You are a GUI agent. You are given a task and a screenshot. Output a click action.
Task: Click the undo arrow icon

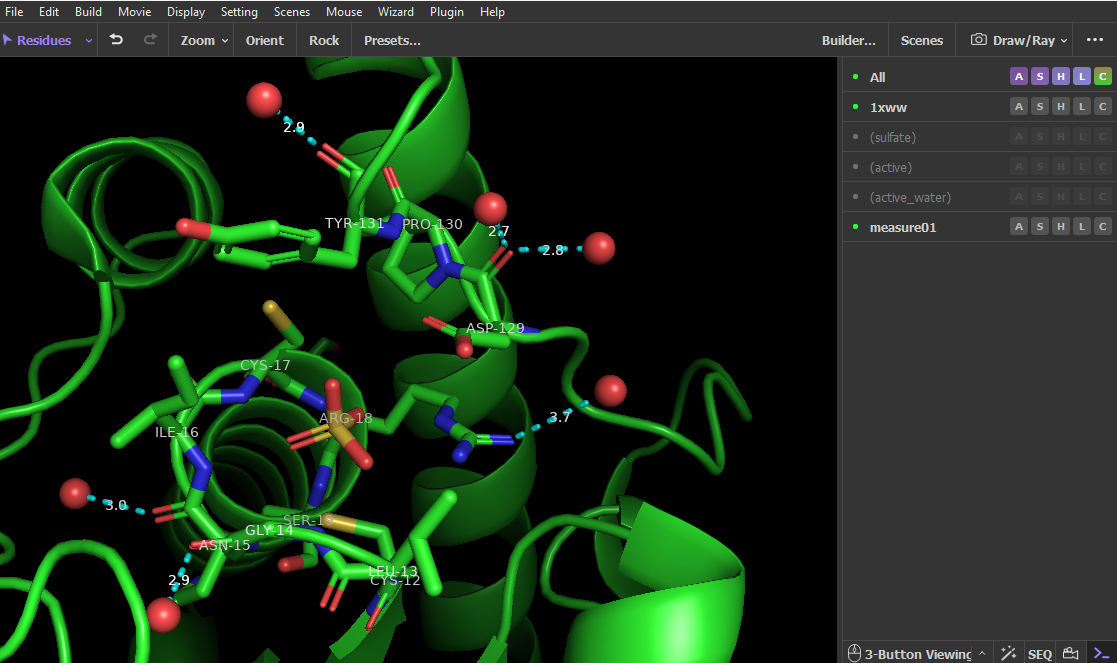[x=117, y=40]
